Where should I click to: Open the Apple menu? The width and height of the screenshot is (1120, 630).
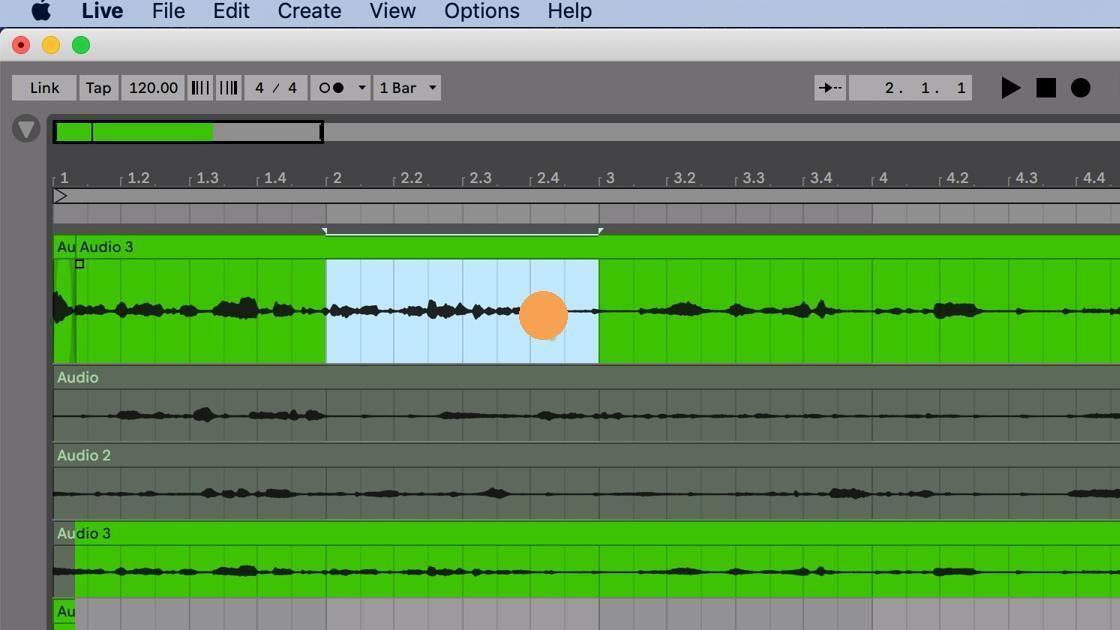tap(40, 11)
